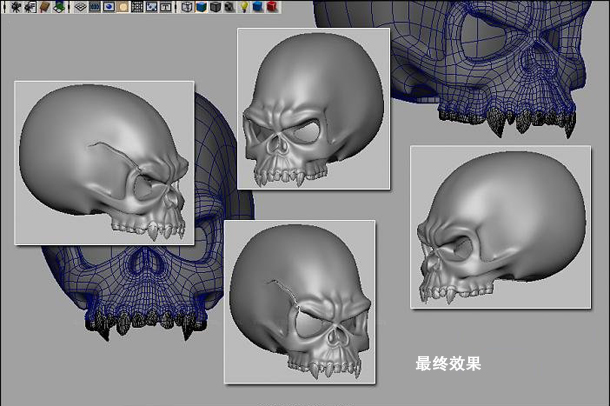Viewport: 610px width, 406px height.
Task: Click the 最终效果 caption text
Action: pos(448,364)
